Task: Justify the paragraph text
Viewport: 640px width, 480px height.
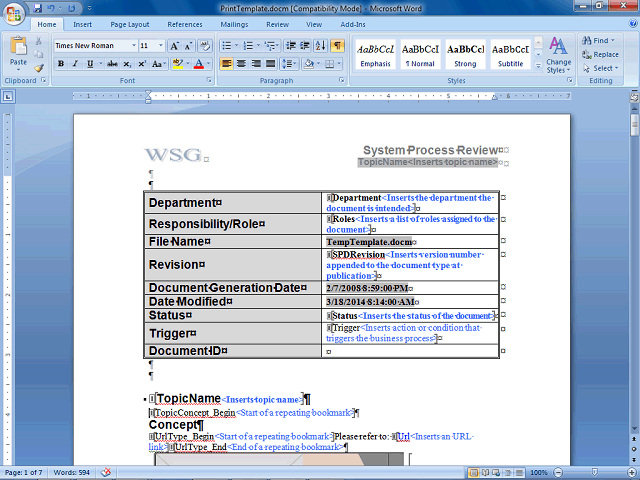Action: pos(270,64)
